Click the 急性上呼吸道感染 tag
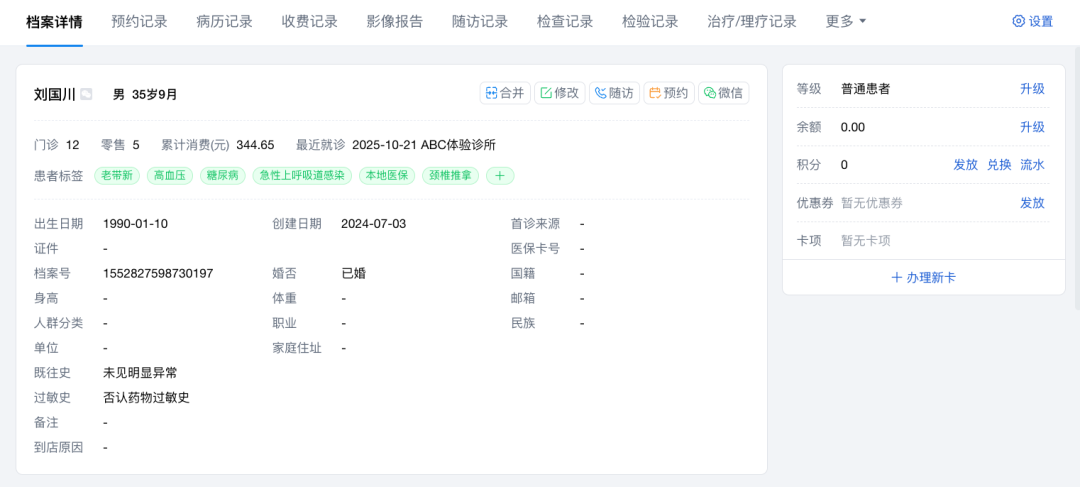The image size is (1080, 487). (302, 176)
